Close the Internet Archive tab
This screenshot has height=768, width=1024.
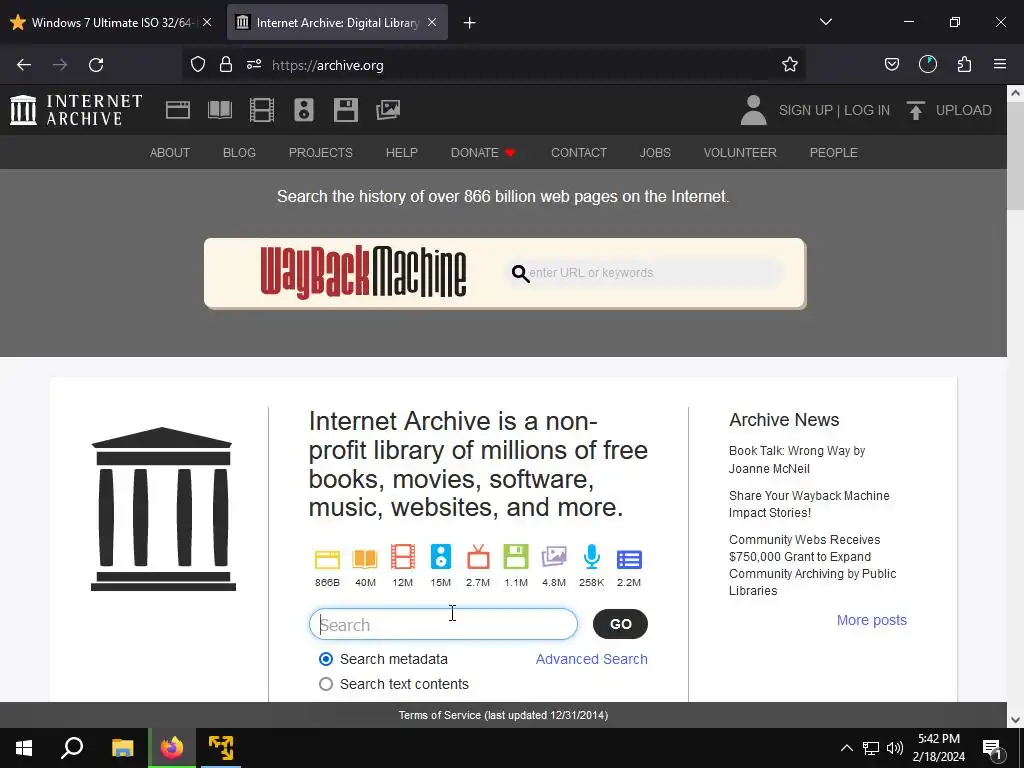click(432, 22)
